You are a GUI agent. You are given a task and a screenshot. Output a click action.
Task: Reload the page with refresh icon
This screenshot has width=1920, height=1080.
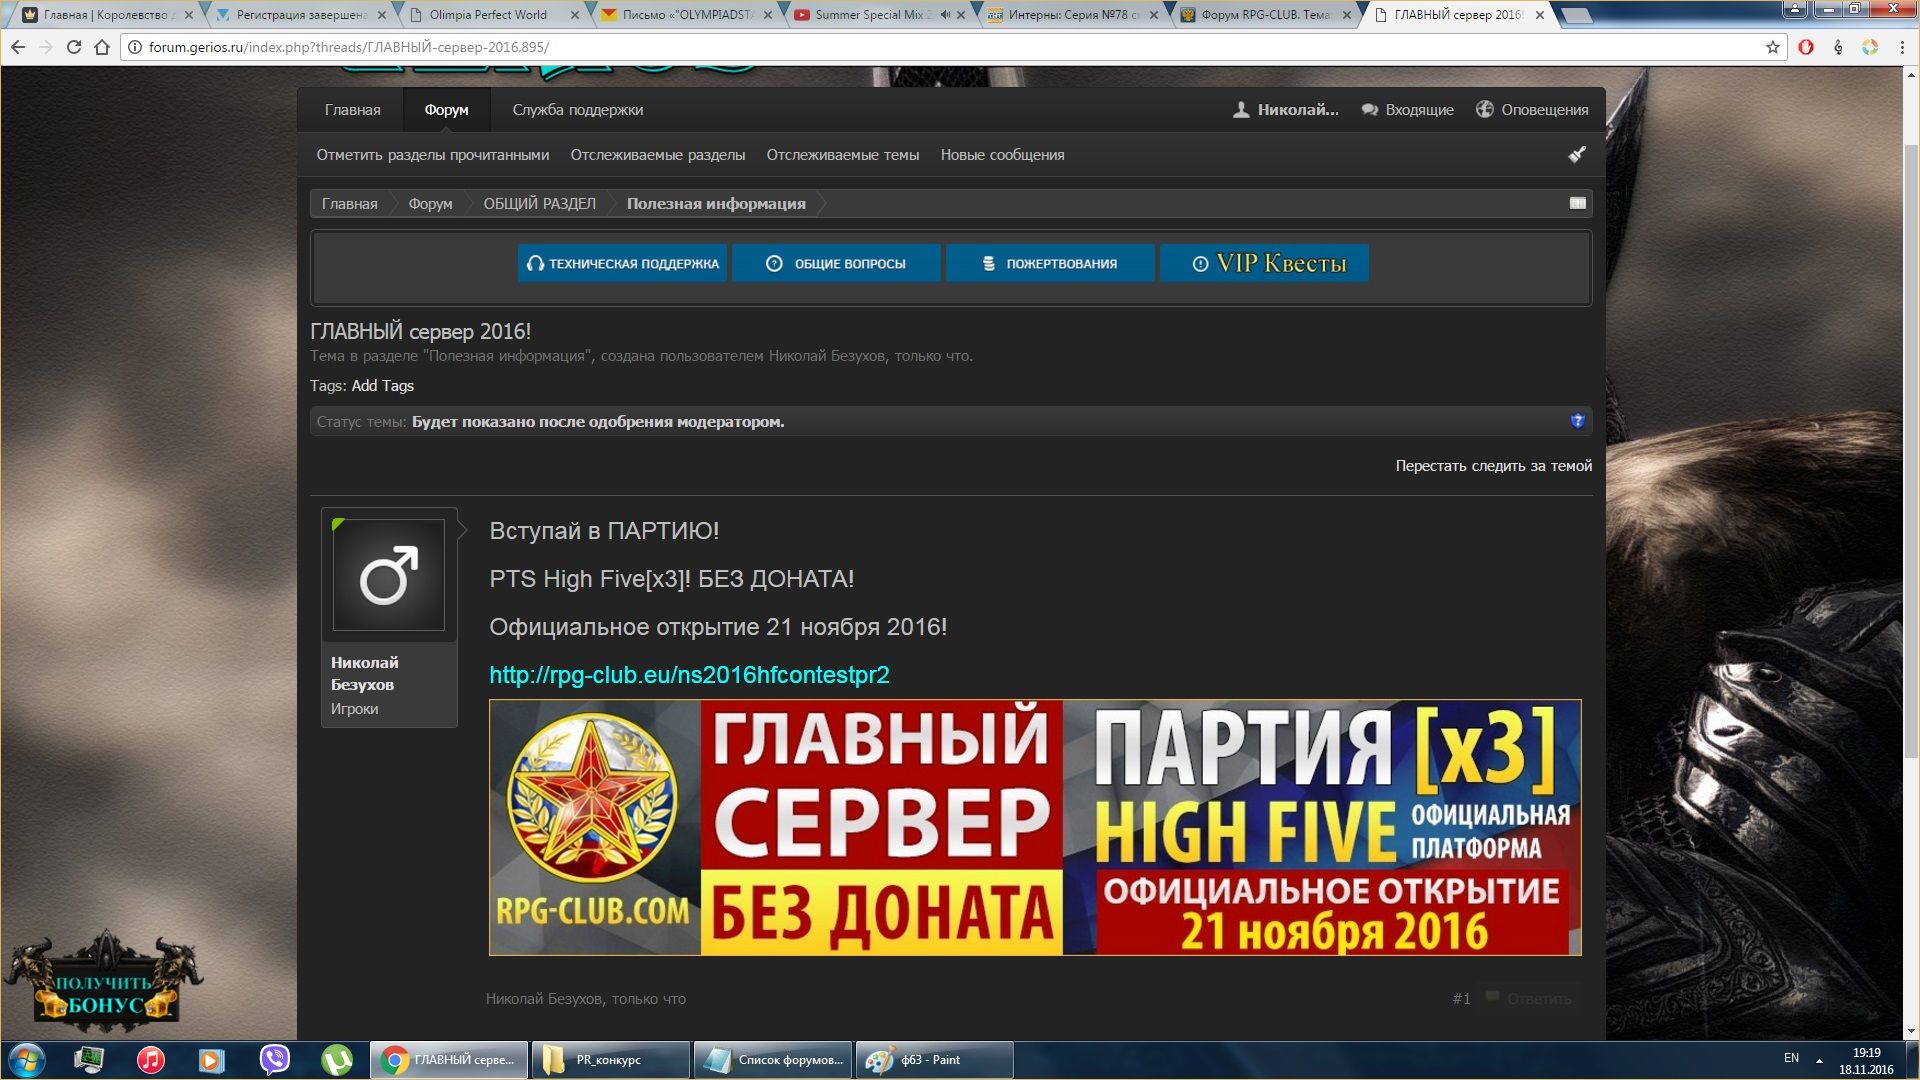[74, 47]
